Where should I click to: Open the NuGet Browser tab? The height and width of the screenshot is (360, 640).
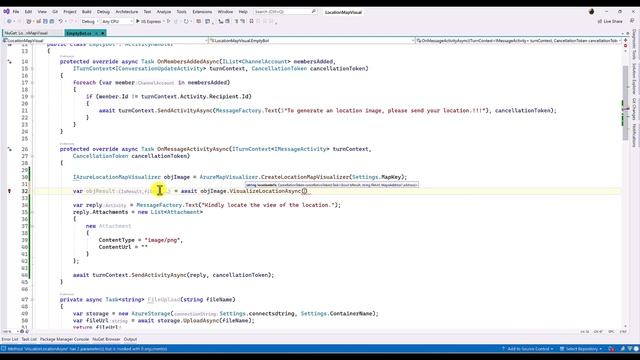click(106, 339)
